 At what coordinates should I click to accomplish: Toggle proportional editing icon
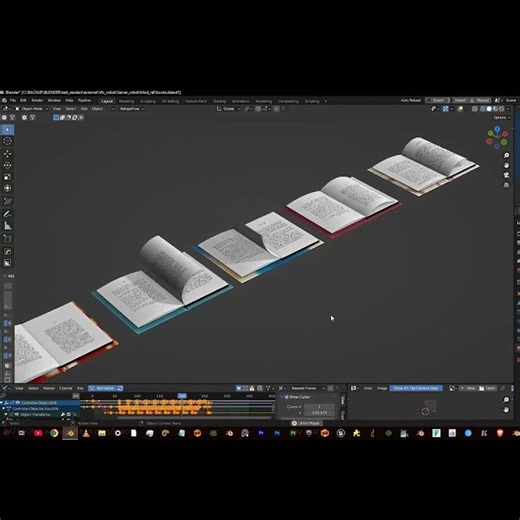[x=277, y=109]
